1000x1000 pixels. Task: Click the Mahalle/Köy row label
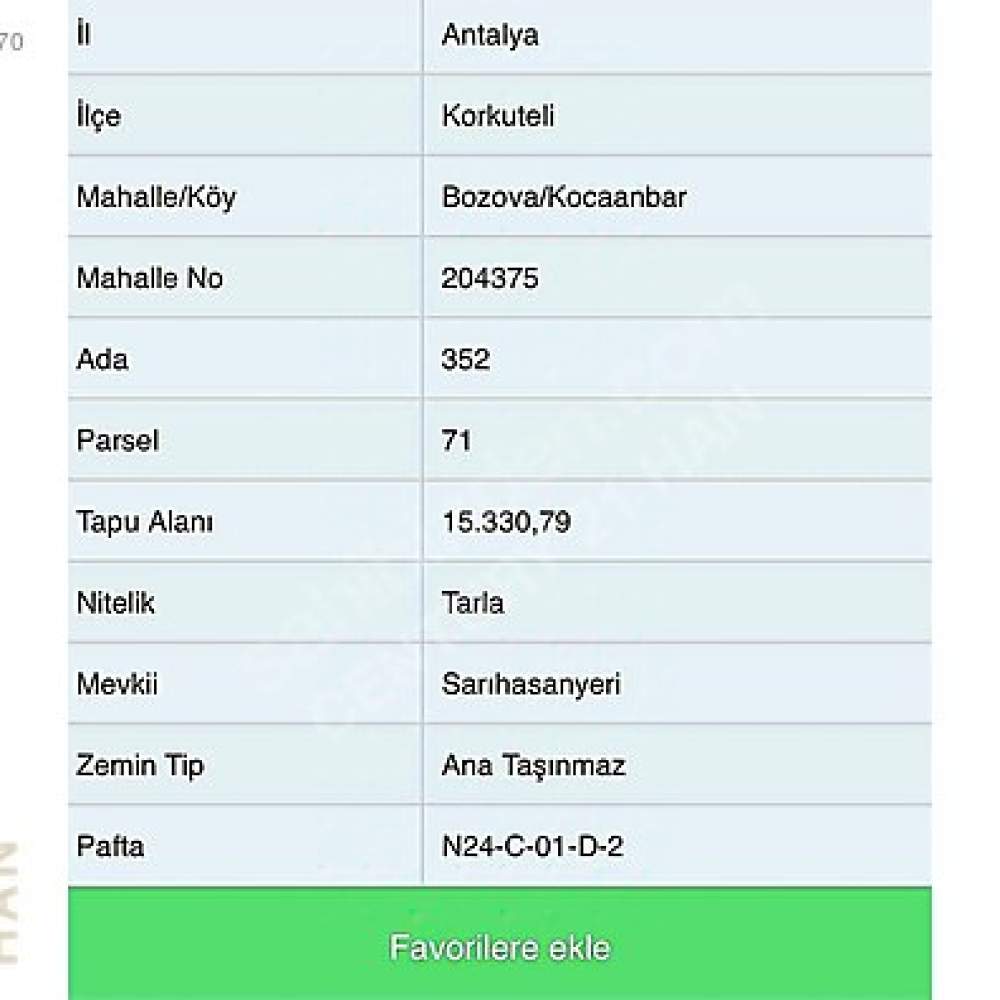pyautogui.click(x=156, y=197)
